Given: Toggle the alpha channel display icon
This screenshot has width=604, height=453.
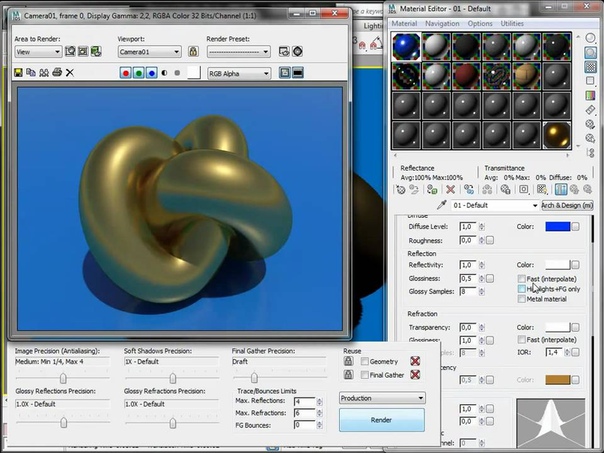Looking at the screenshot, I should (x=164, y=73).
